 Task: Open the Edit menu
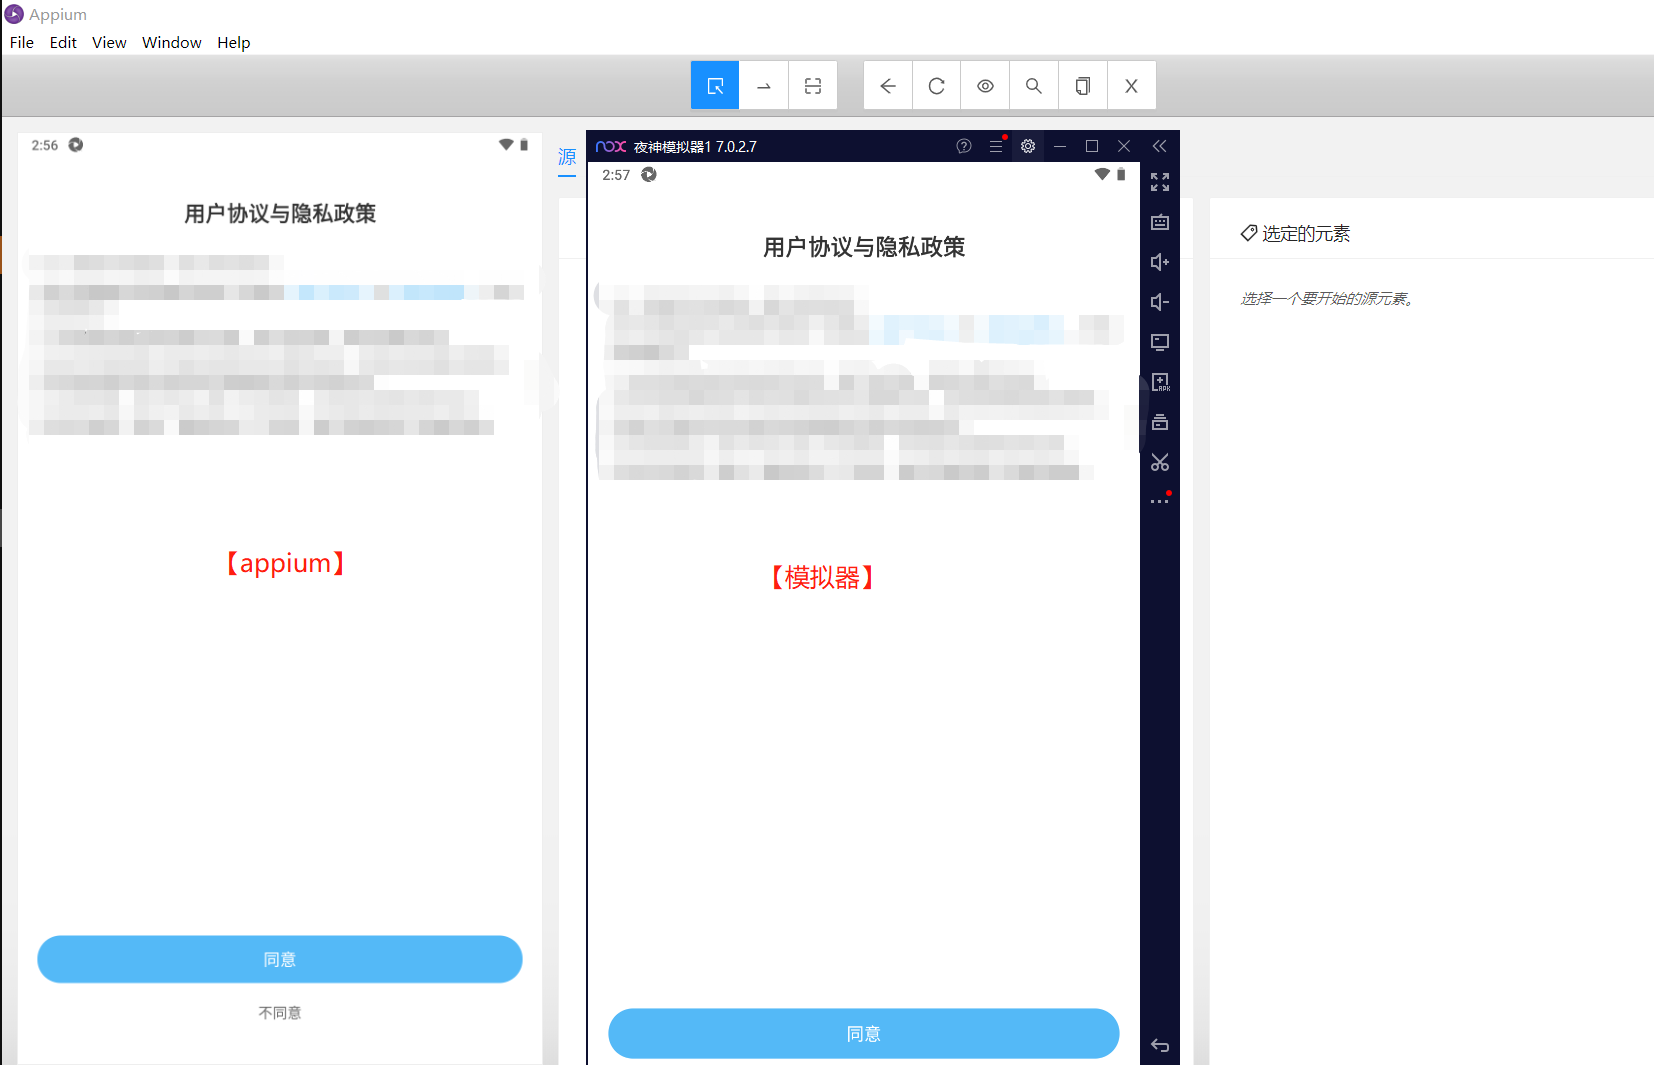63,42
